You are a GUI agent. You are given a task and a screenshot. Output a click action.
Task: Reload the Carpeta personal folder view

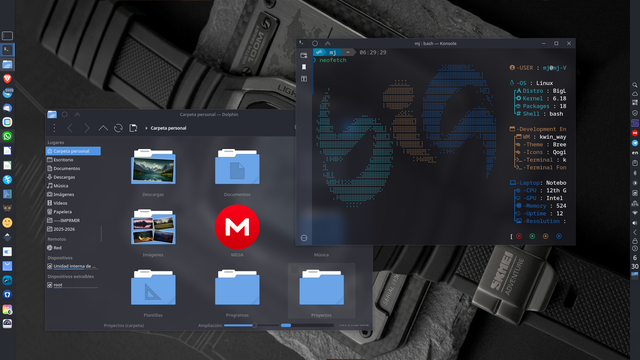tap(118, 128)
